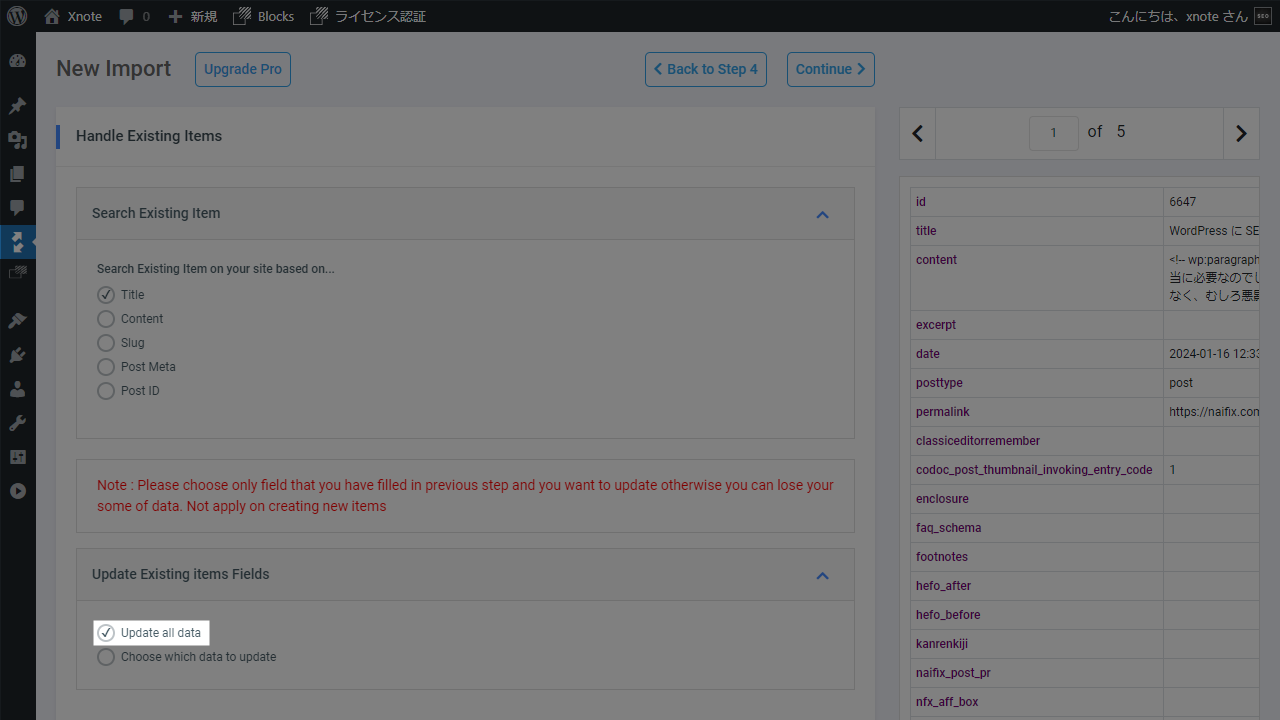Click the 'classiceditorremember' cell
1280x720 pixels.
(1037, 441)
